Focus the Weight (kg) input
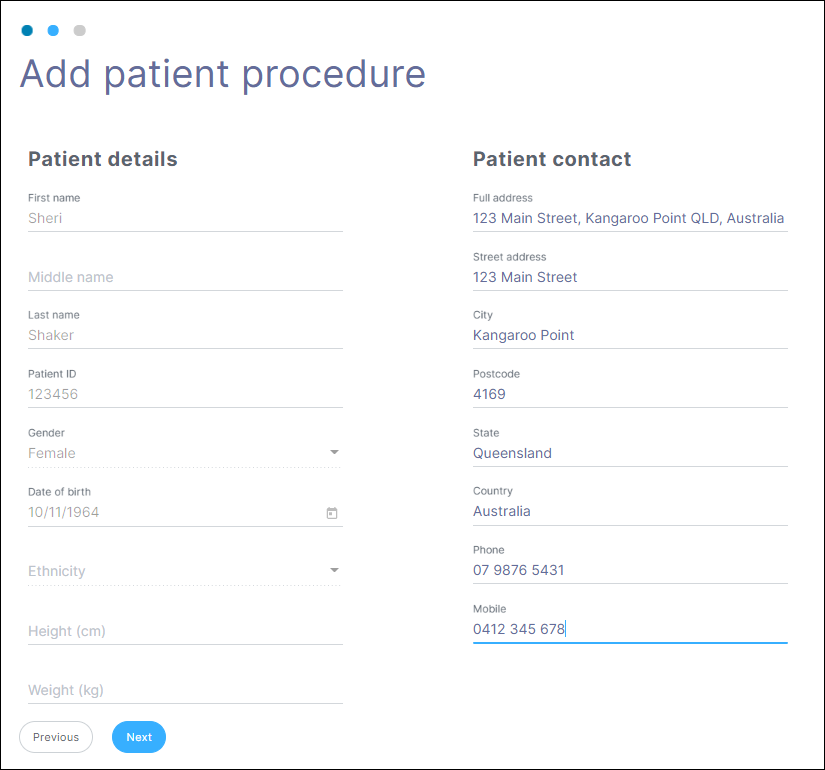Viewport: 825px width, 770px height. tap(185, 690)
